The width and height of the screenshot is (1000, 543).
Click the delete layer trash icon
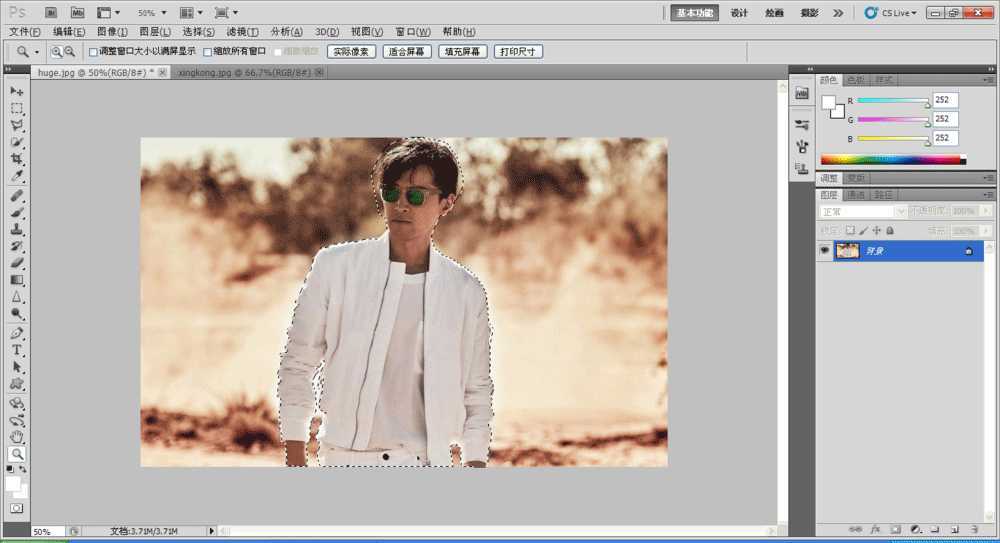974,528
